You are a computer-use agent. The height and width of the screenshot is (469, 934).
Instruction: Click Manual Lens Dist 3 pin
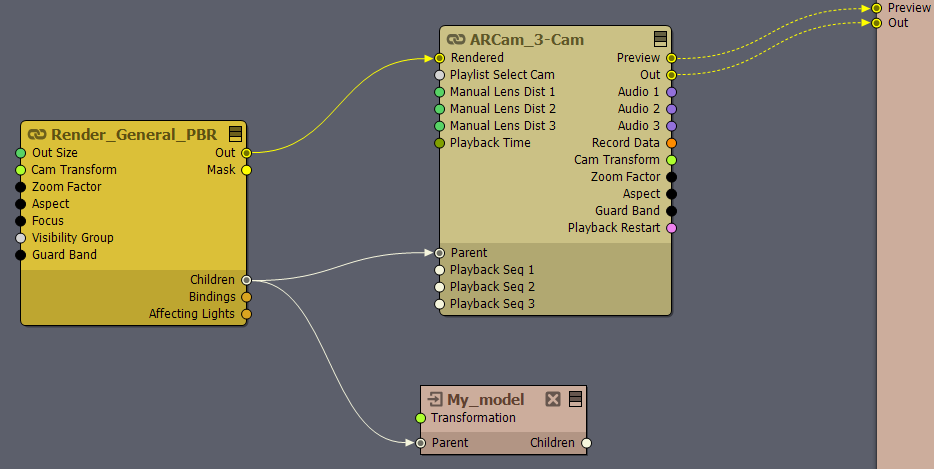[x=440, y=126]
